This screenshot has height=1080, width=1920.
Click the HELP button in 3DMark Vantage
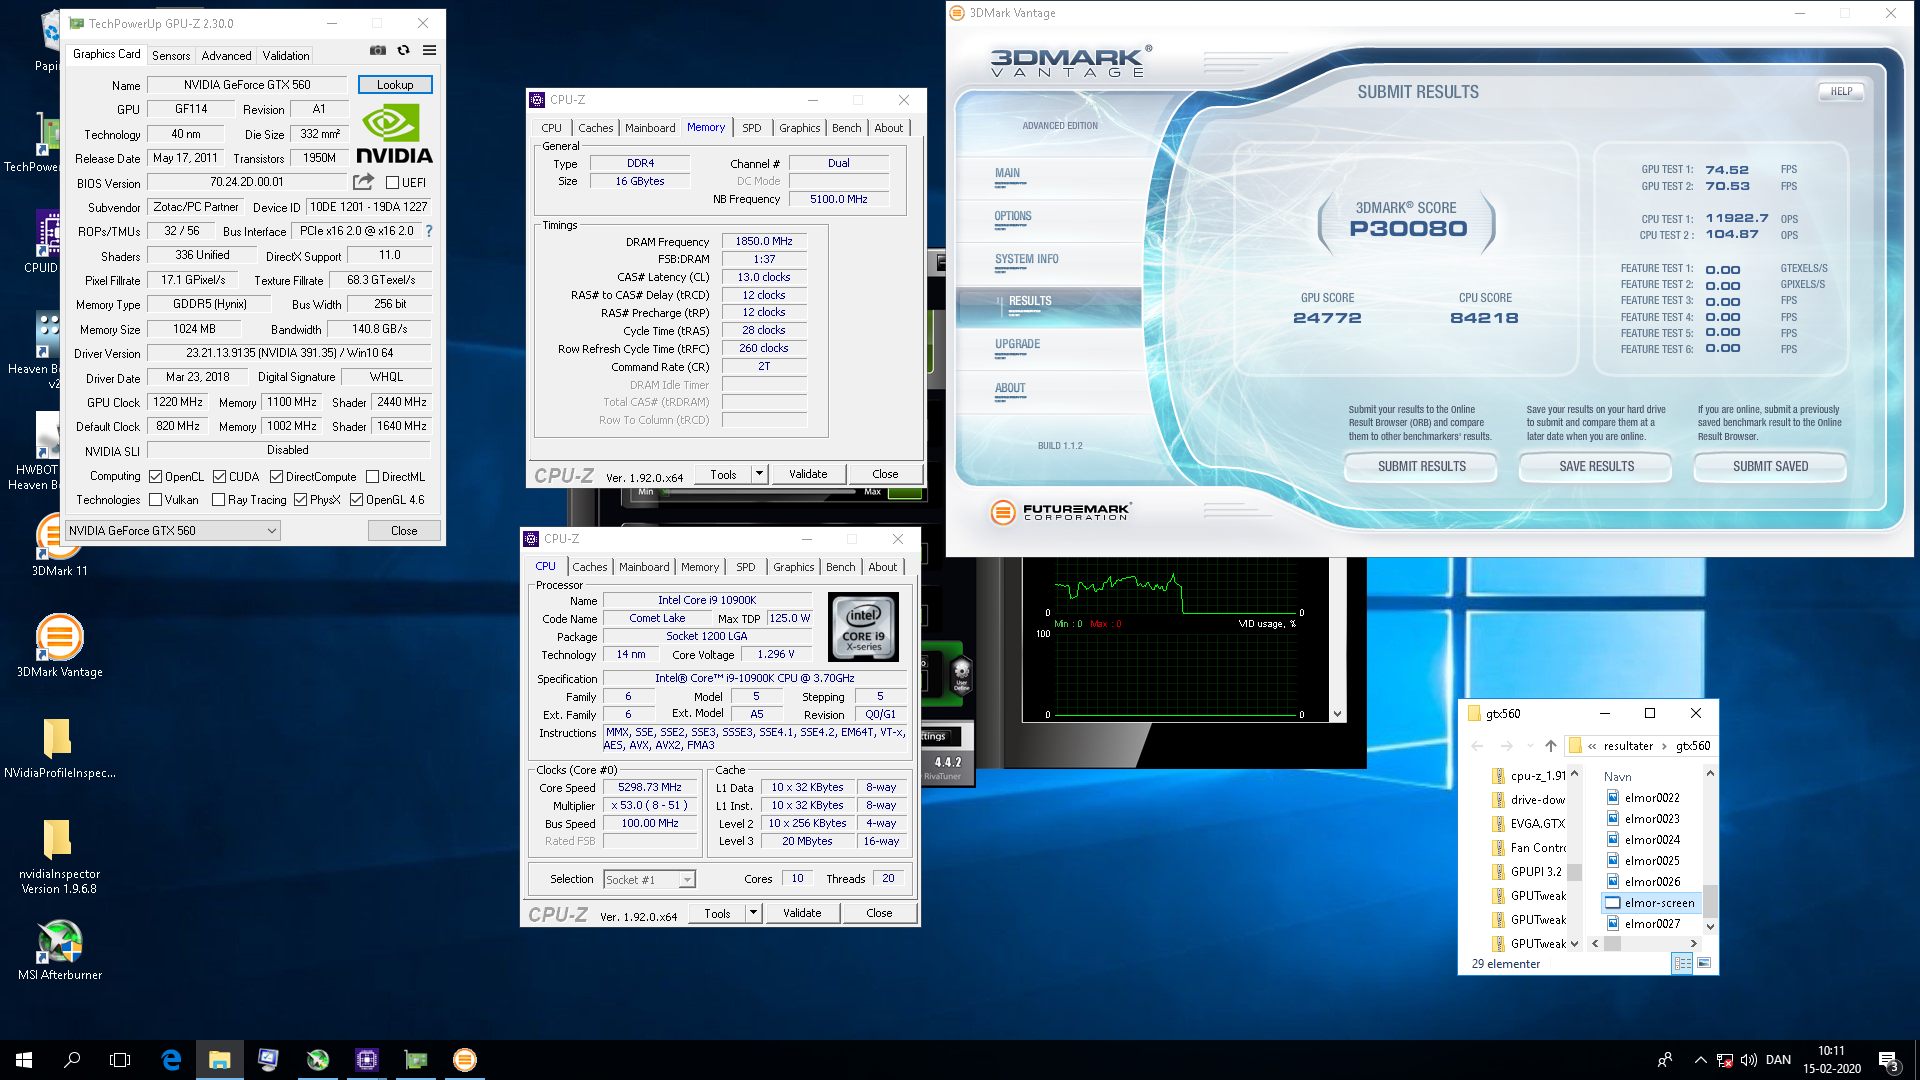(x=1841, y=91)
